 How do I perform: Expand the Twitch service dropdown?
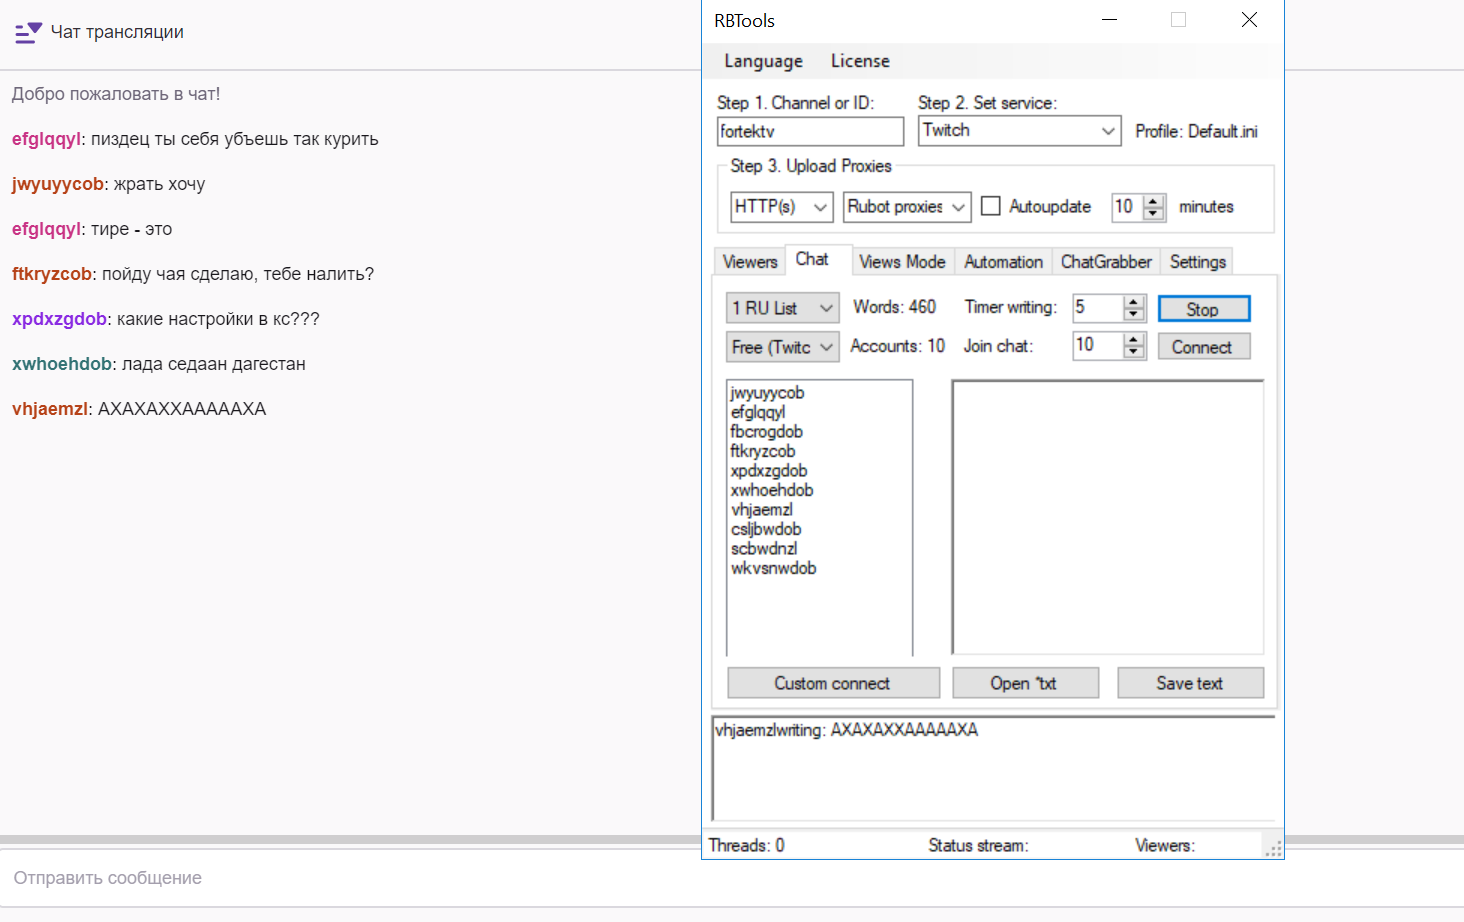coord(1107,131)
